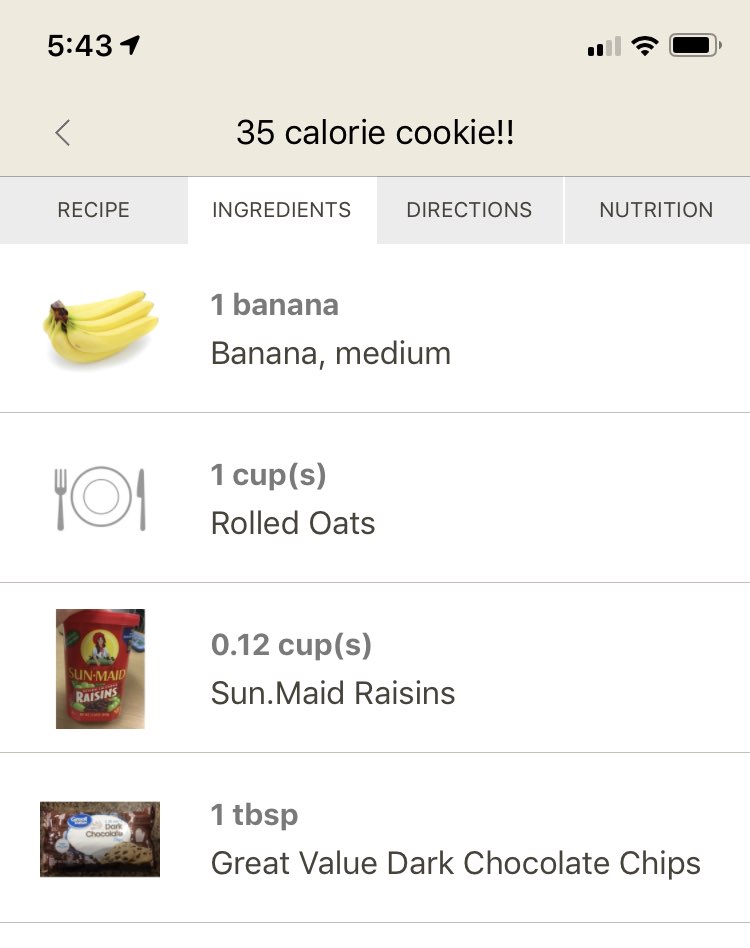Tap the 0.12 cup(s) quantity label

point(291,645)
